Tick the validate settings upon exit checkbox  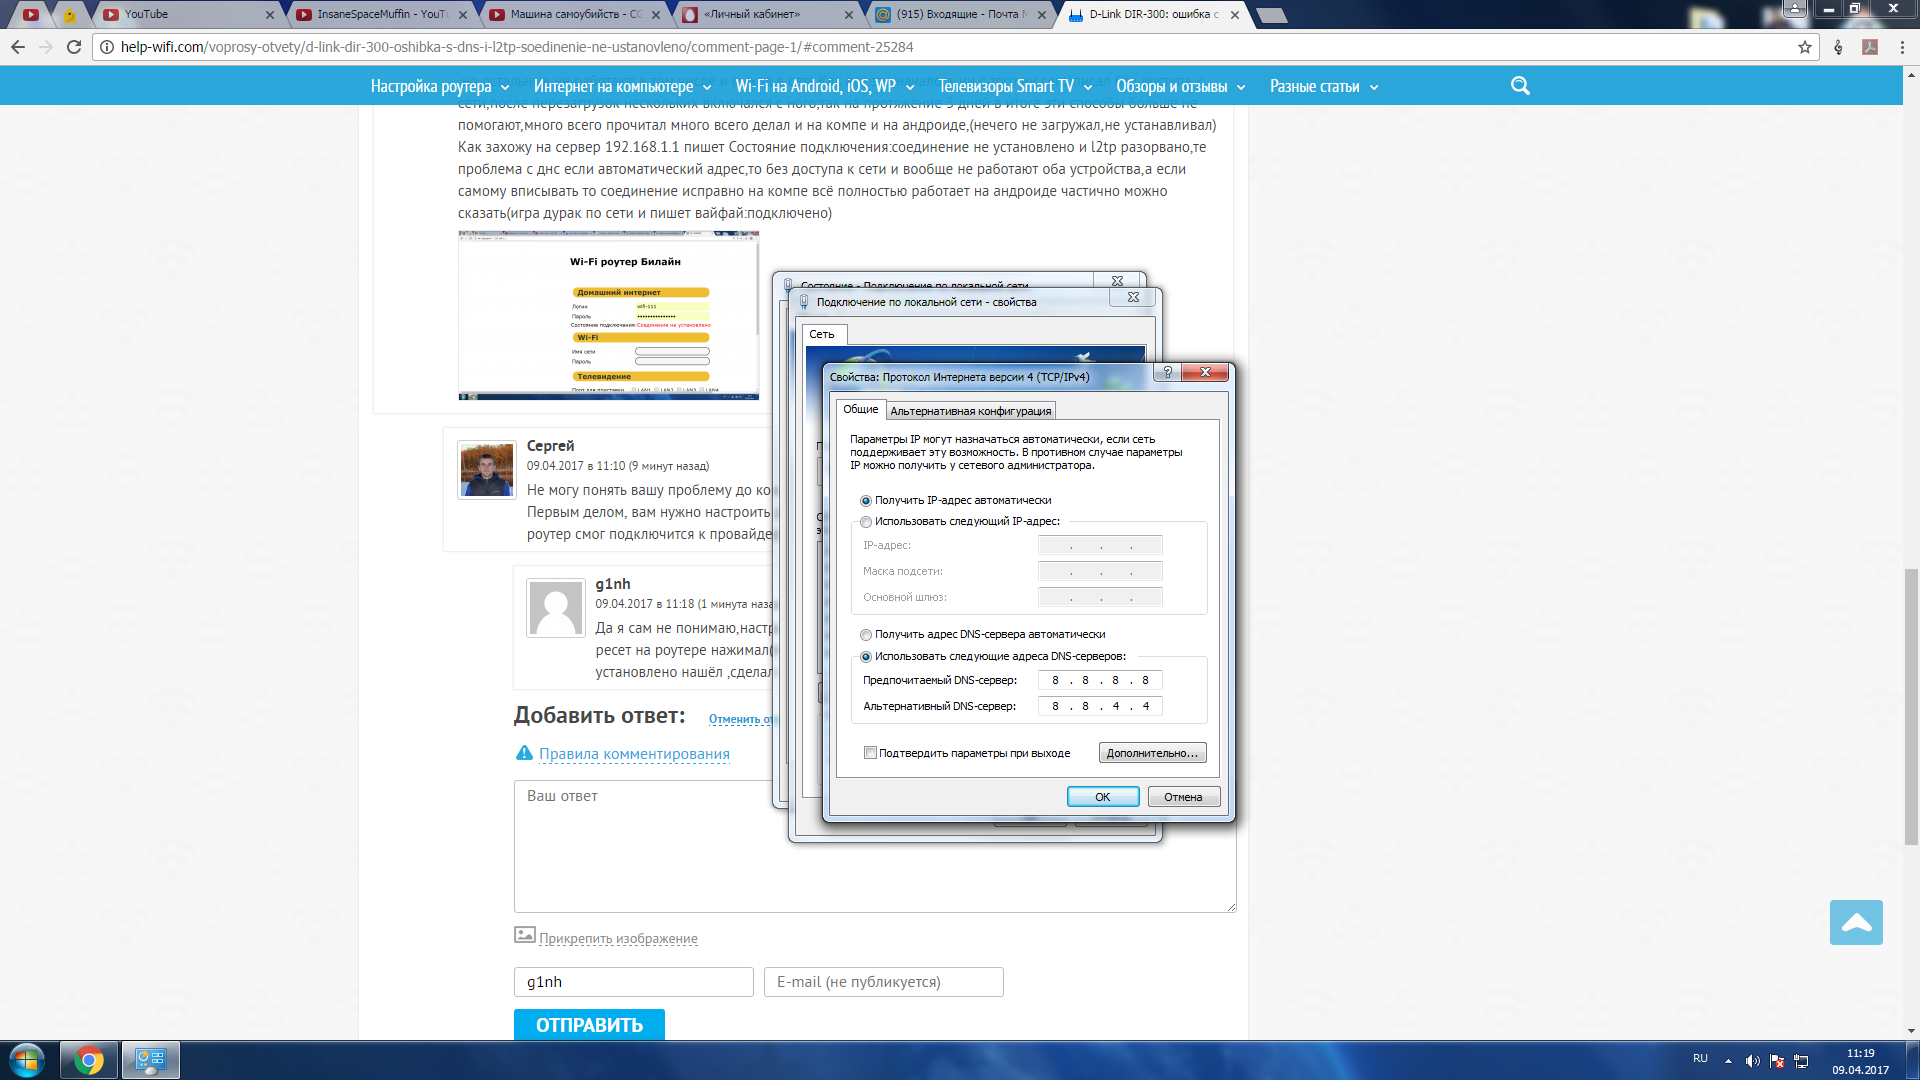870,753
